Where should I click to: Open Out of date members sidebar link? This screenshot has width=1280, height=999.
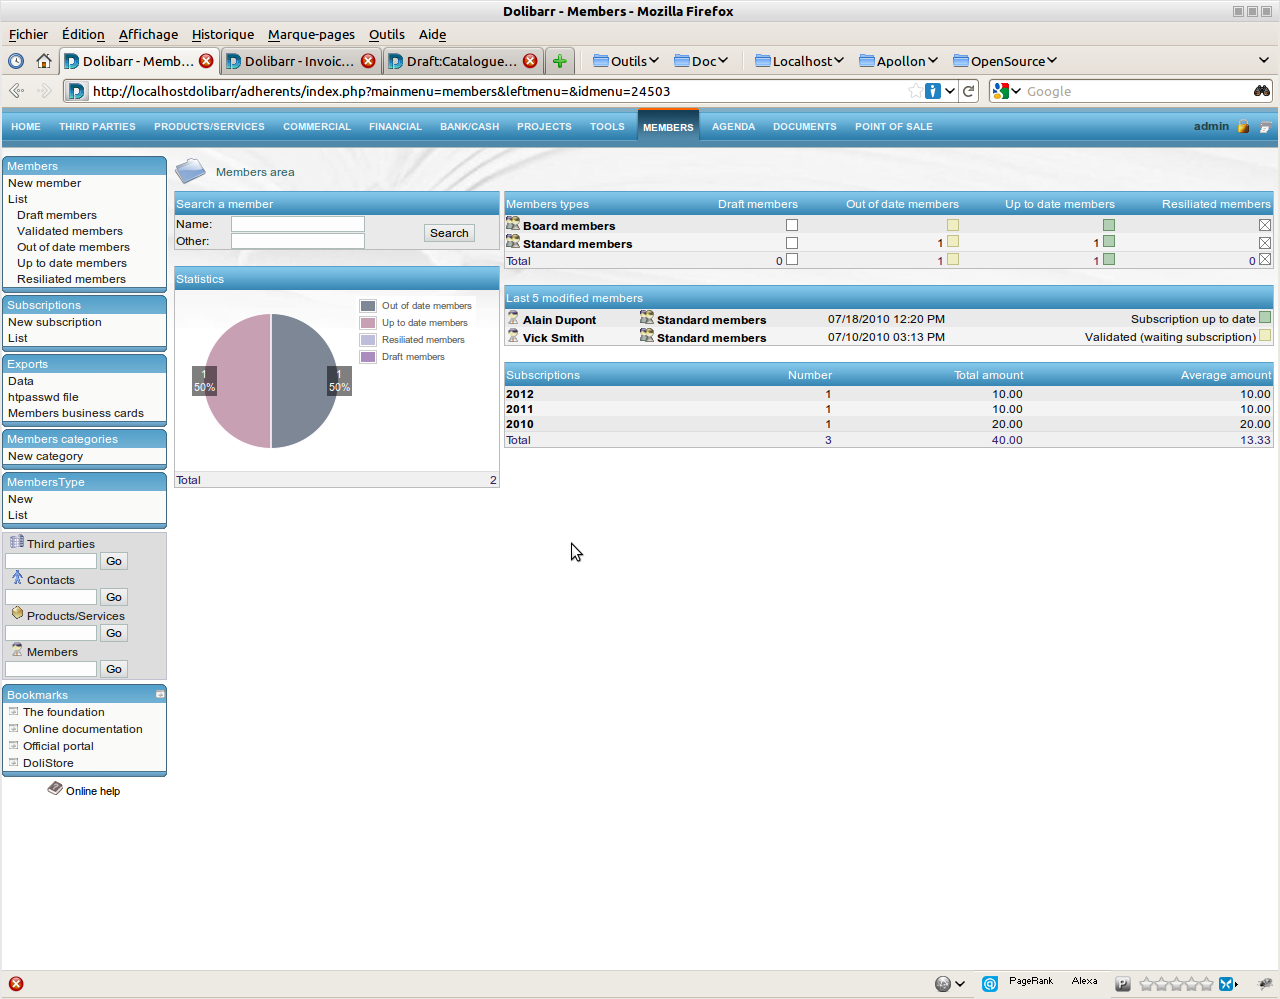coord(73,247)
